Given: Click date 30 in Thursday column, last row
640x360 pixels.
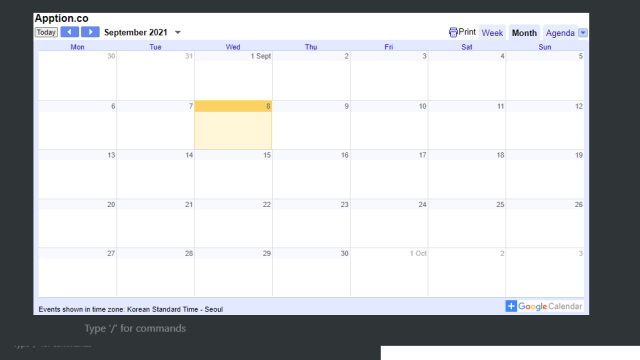Looking at the screenshot, I should (x=344, y=253).
